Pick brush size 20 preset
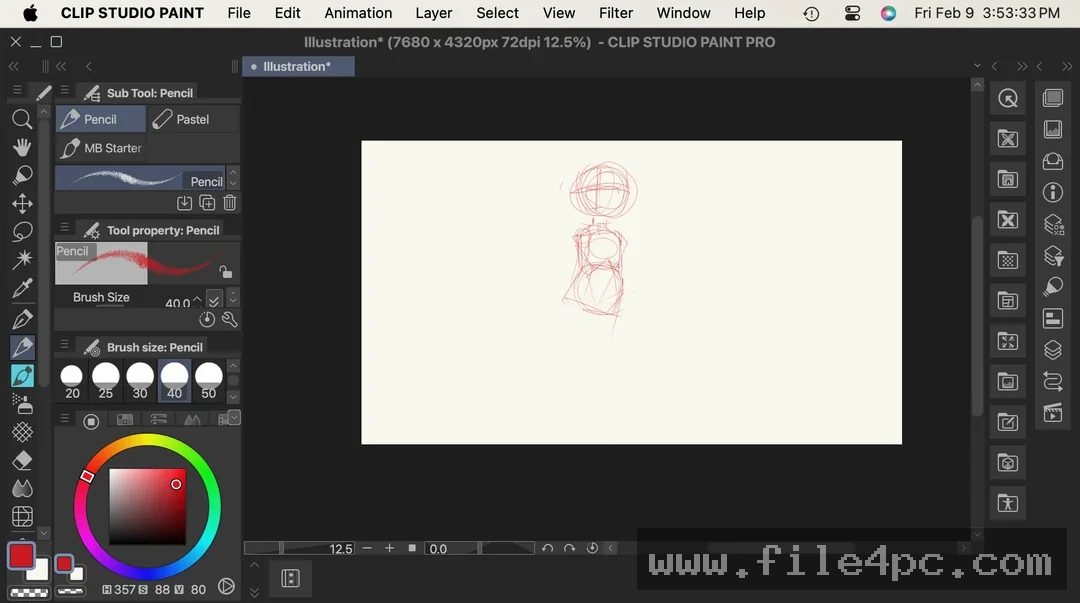 [x=72, y=381]
